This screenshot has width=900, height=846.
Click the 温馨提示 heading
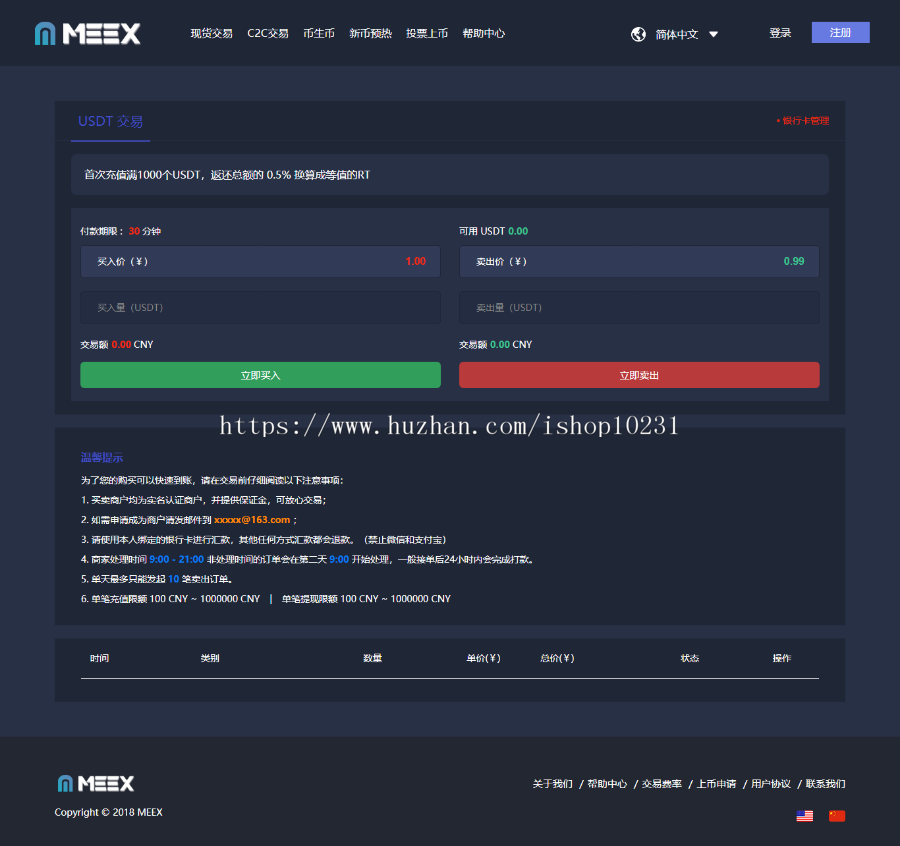click(x=102, y=457)
